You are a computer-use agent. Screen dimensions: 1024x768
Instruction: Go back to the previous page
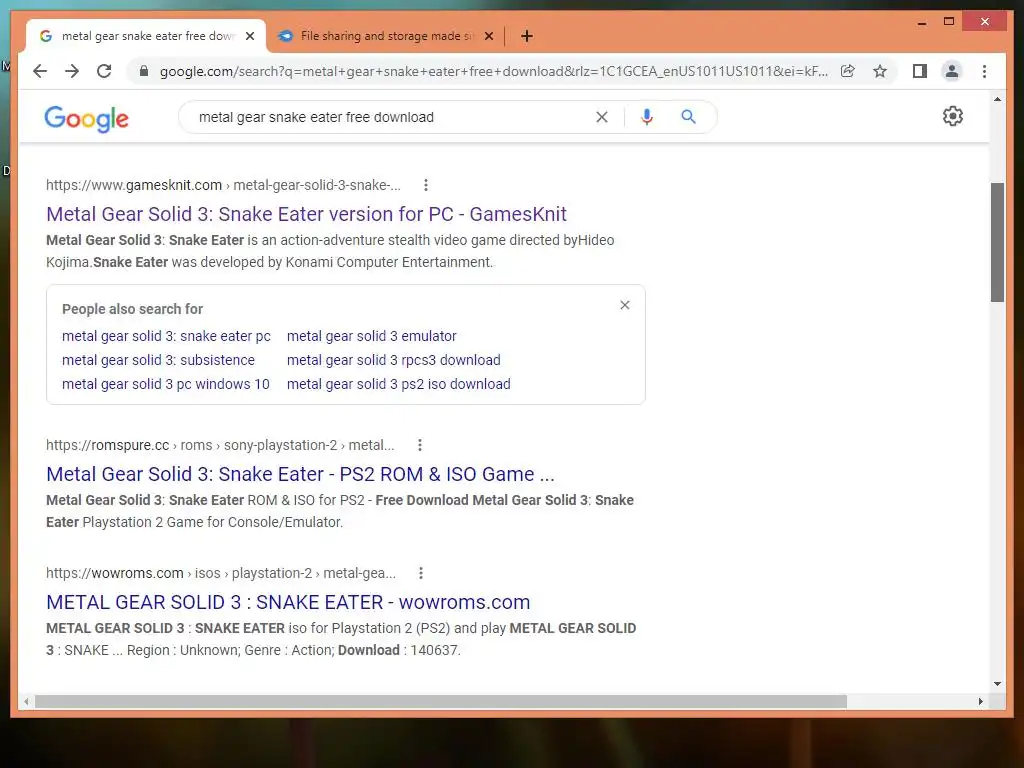coord(40,71)
